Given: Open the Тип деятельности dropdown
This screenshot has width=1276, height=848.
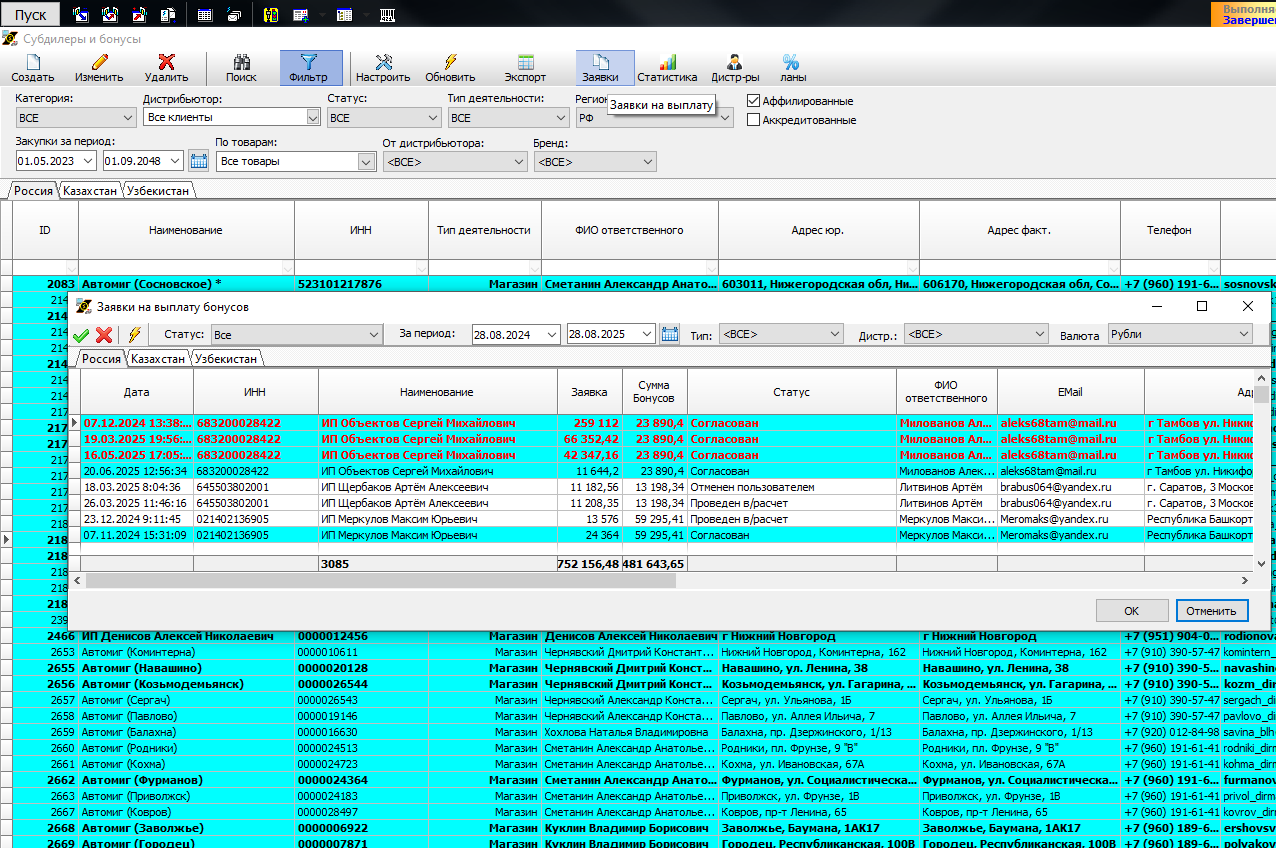Looking at the screenshot, I should pyautogui.click(x=508, y=118).
